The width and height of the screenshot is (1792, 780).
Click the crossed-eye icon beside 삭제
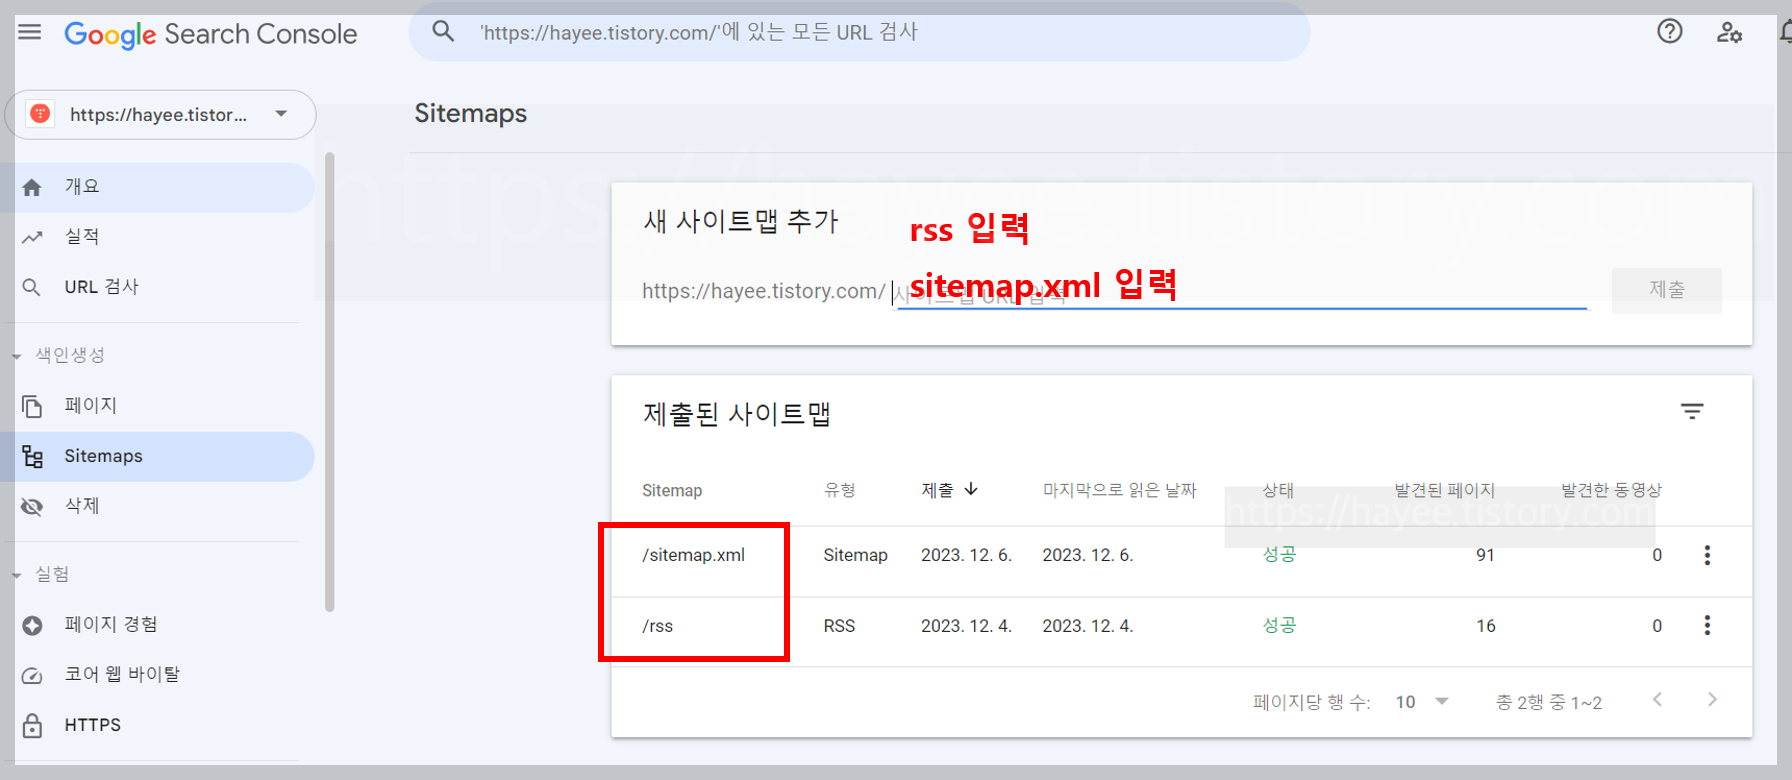point(32,507)
